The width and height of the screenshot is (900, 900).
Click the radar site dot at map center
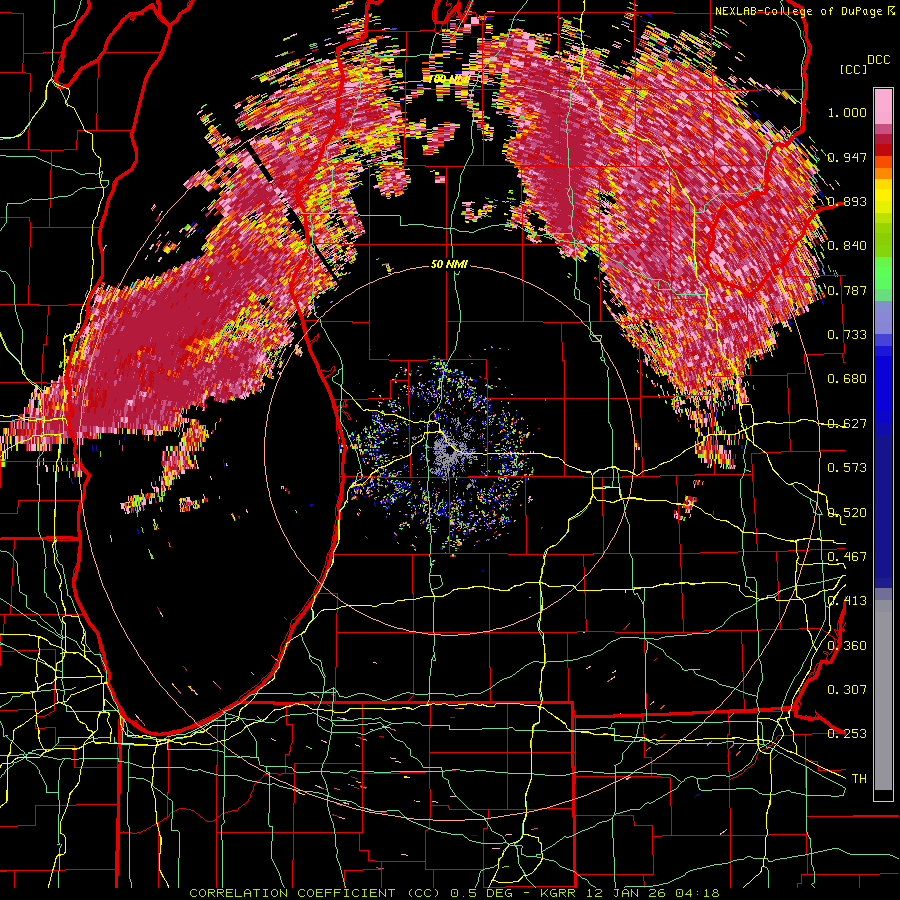click(x=449, y=451)
